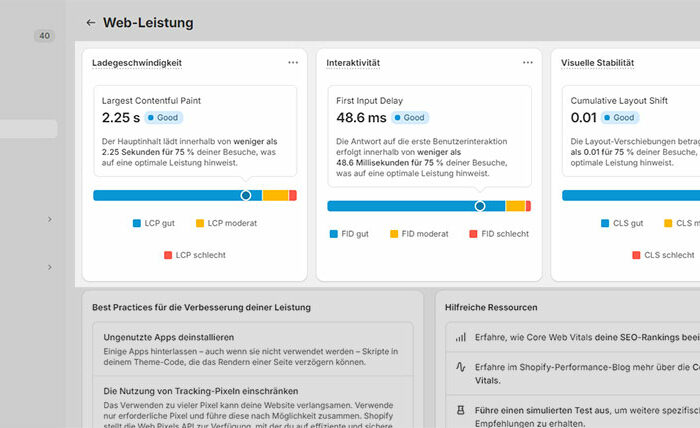The image size is (700, 428).
Task: Open Ungenutzte Apps deinstallieren tip
Action: [253, 349]
